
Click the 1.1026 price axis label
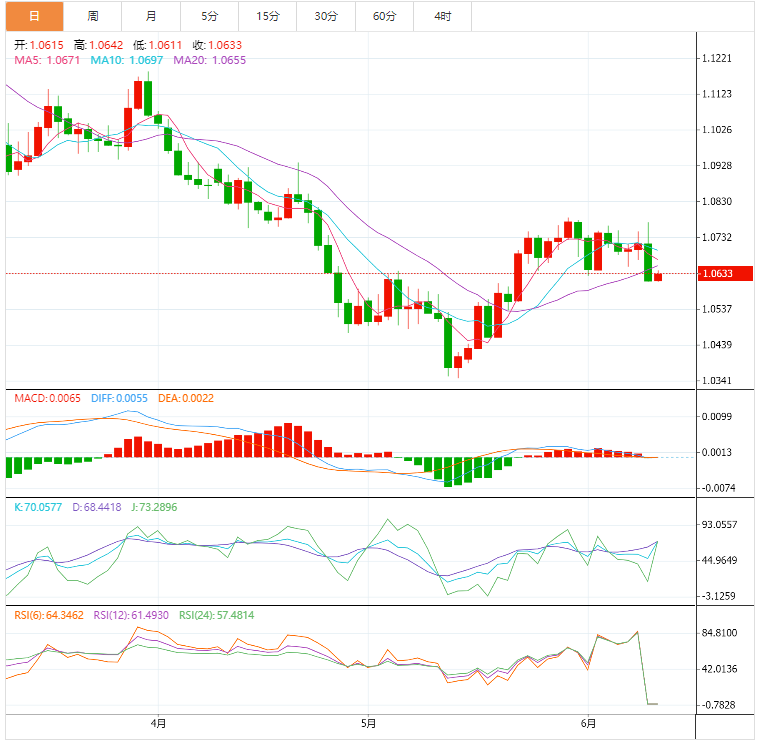[x=717, y=130]
